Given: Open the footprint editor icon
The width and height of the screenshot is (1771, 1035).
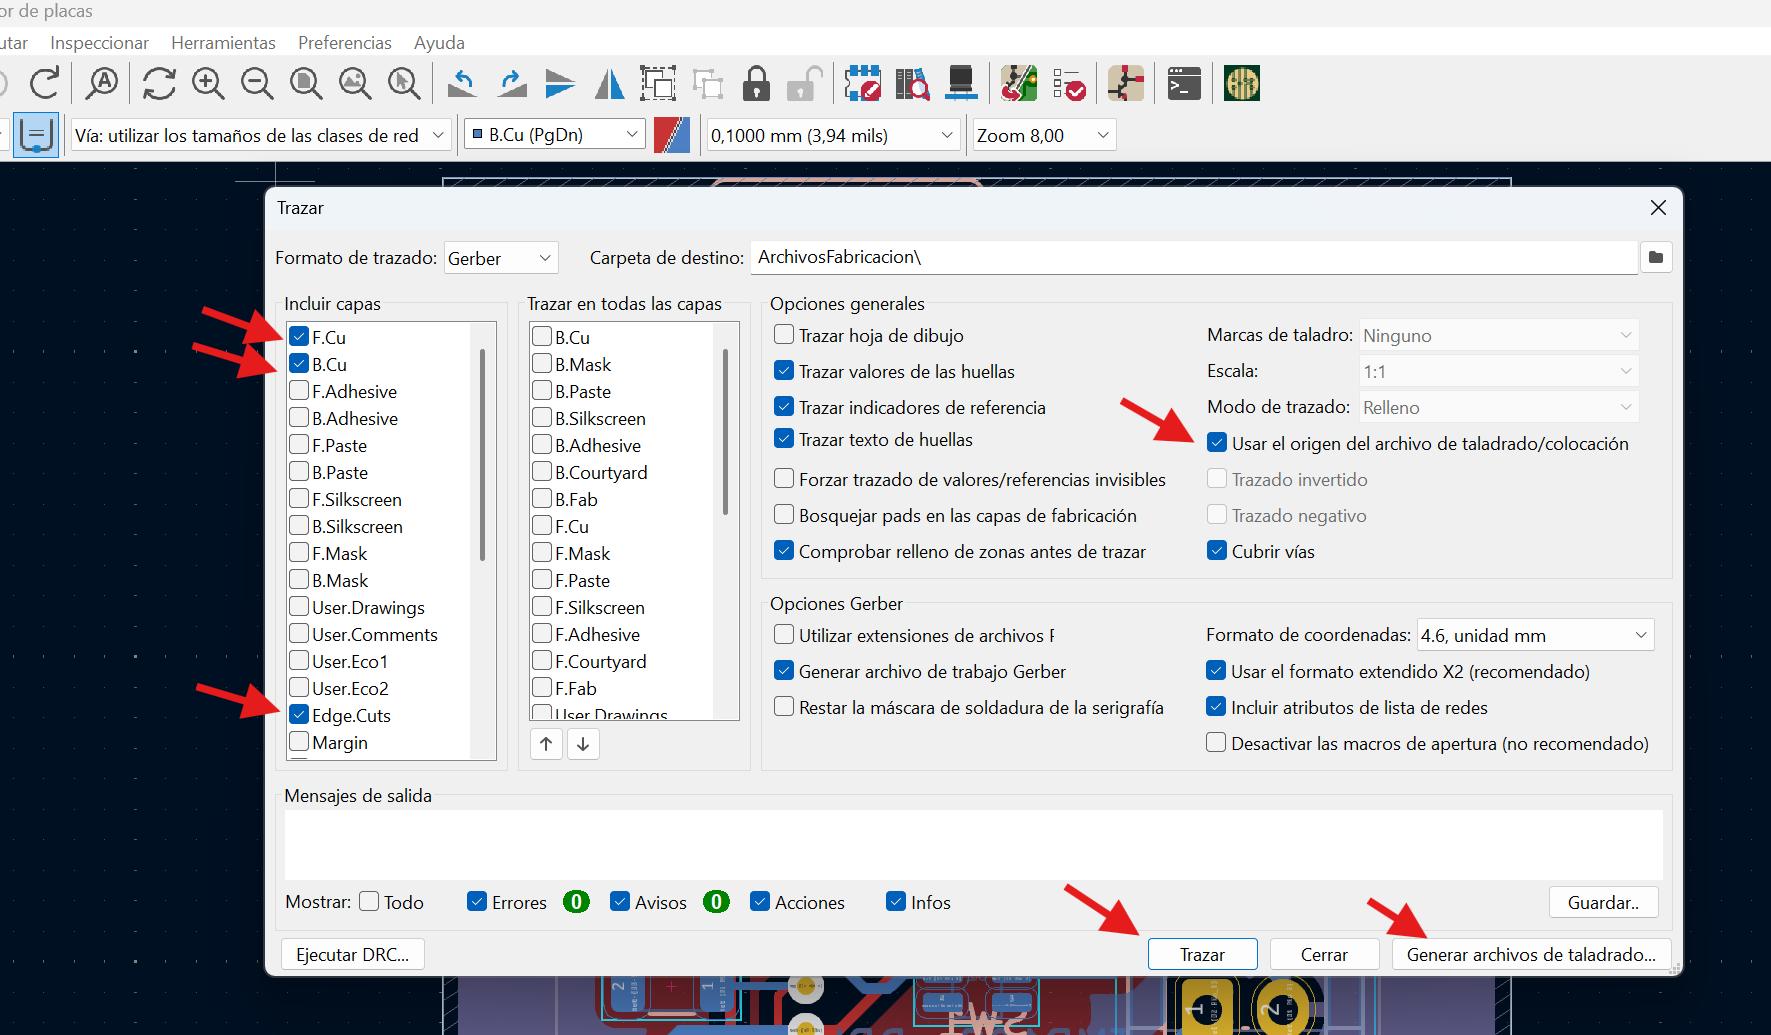Looking at the screenshot, I should point(862,83).
